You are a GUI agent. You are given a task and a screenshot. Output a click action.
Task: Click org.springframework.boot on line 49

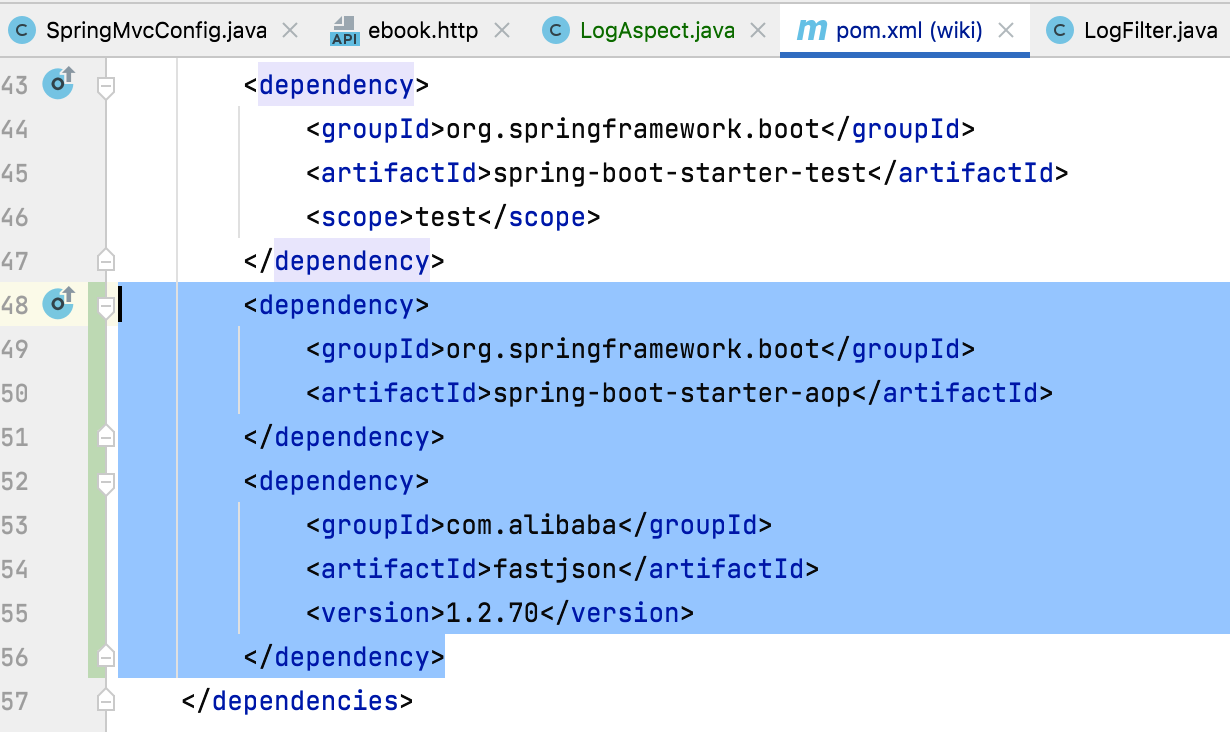[633, 349]
